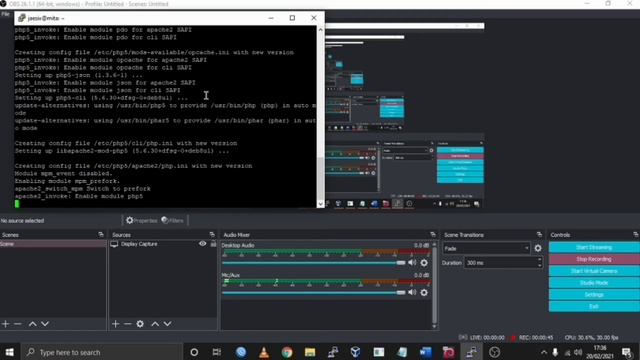Click Exit button in Controls
The width and height of the screenshot is (640, 360).
click(x=594, y=307)
